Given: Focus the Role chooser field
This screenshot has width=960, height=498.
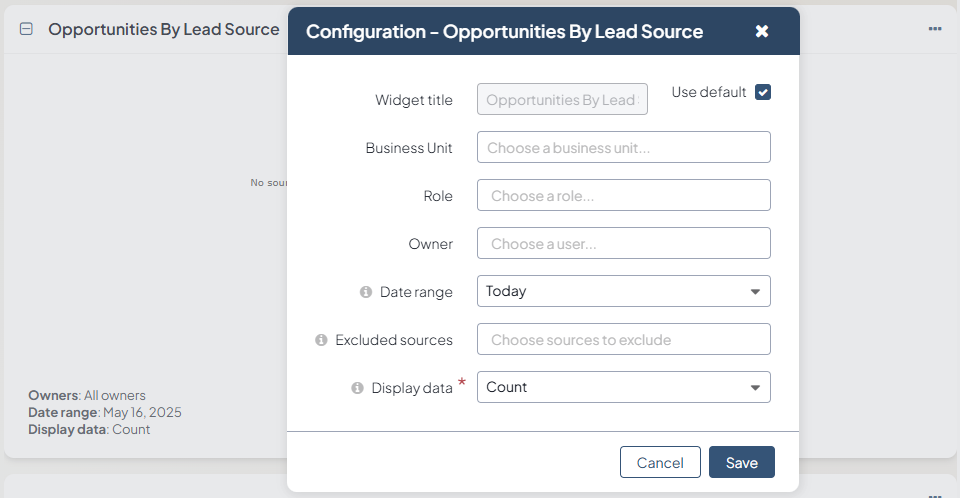Looking at the screenshot, I should click(x=623, y=195).
